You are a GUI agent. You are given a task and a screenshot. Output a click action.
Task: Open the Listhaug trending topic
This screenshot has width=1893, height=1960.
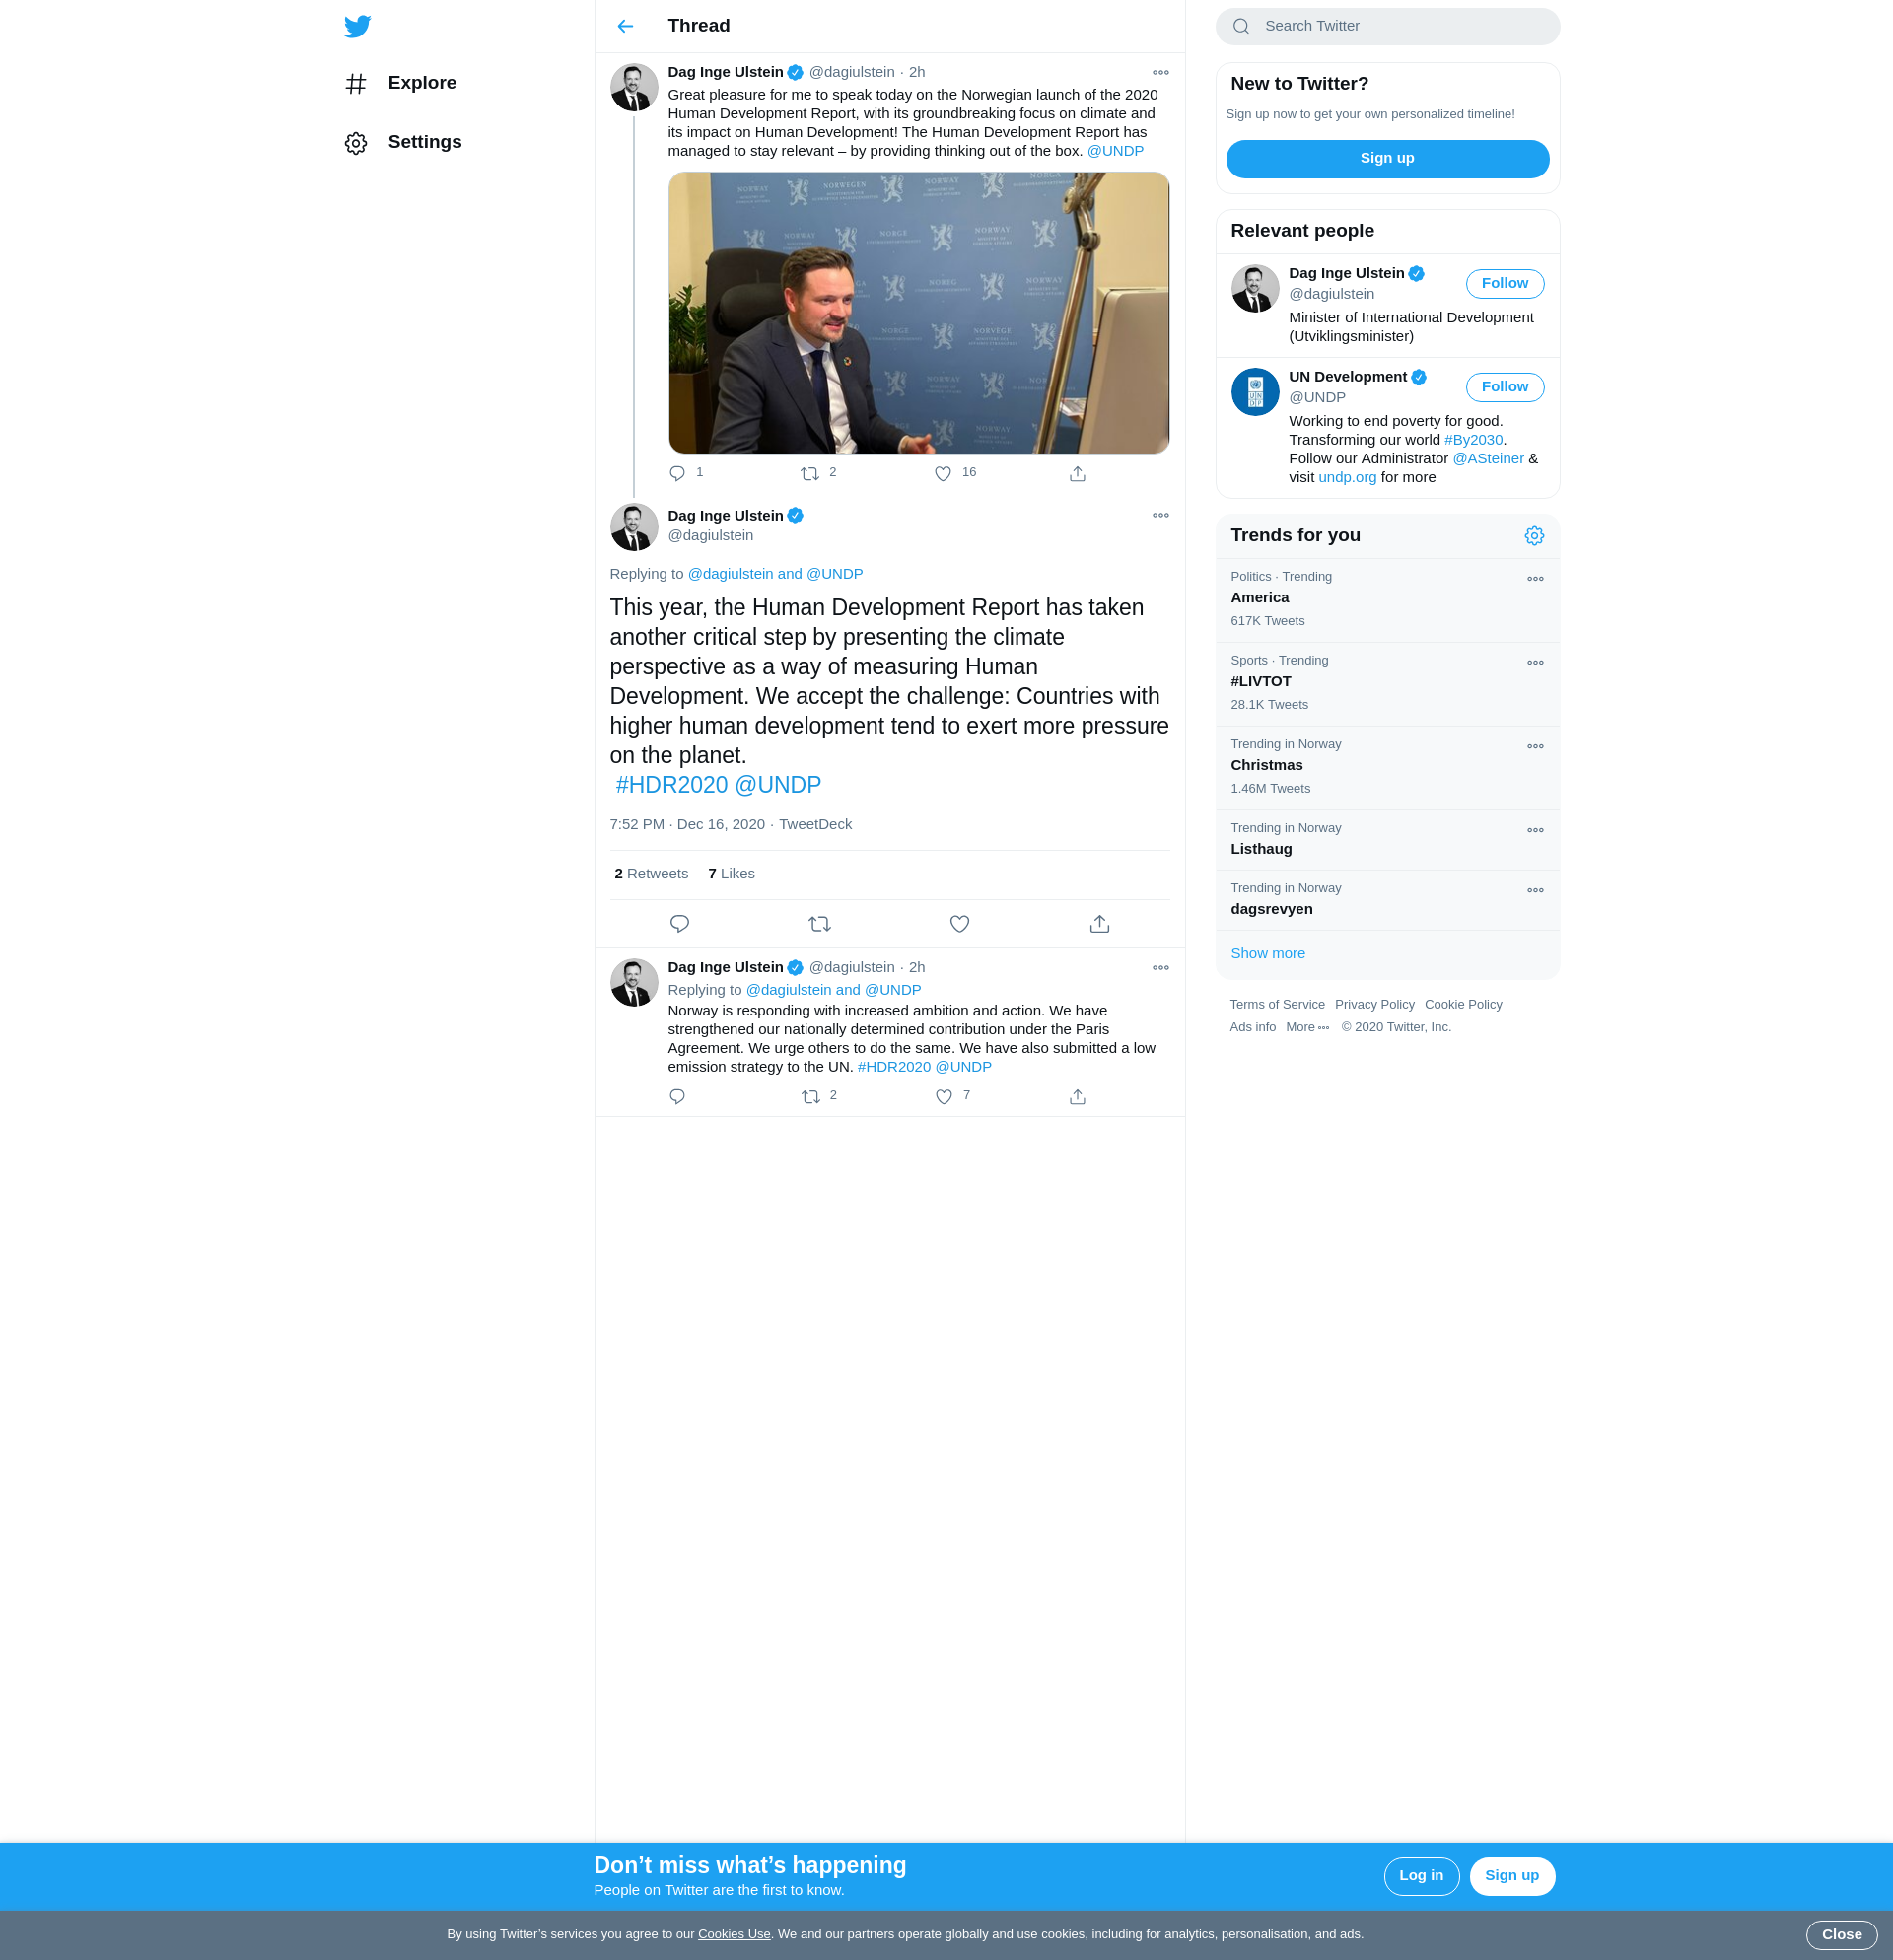coord(1387,840)
